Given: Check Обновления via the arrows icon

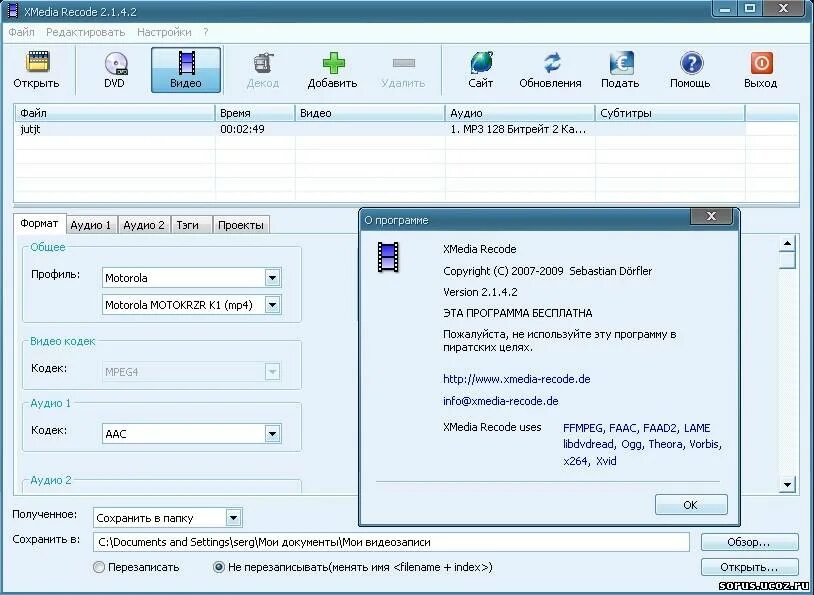Looking at the screenshot, I should (551, 63).
